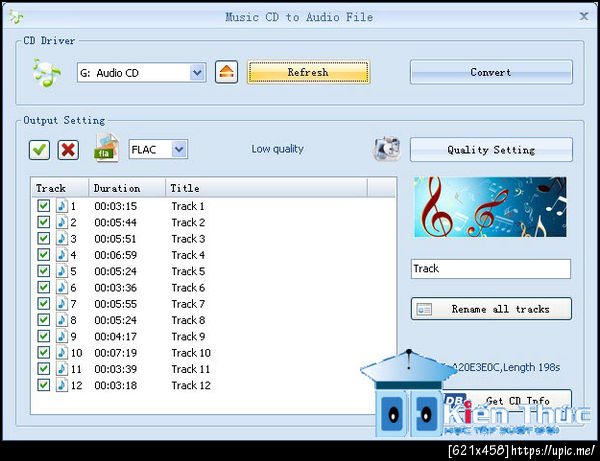Select the Track 4 title text
The width and height of the screenshot is (600, 461).
pos(188,255)
